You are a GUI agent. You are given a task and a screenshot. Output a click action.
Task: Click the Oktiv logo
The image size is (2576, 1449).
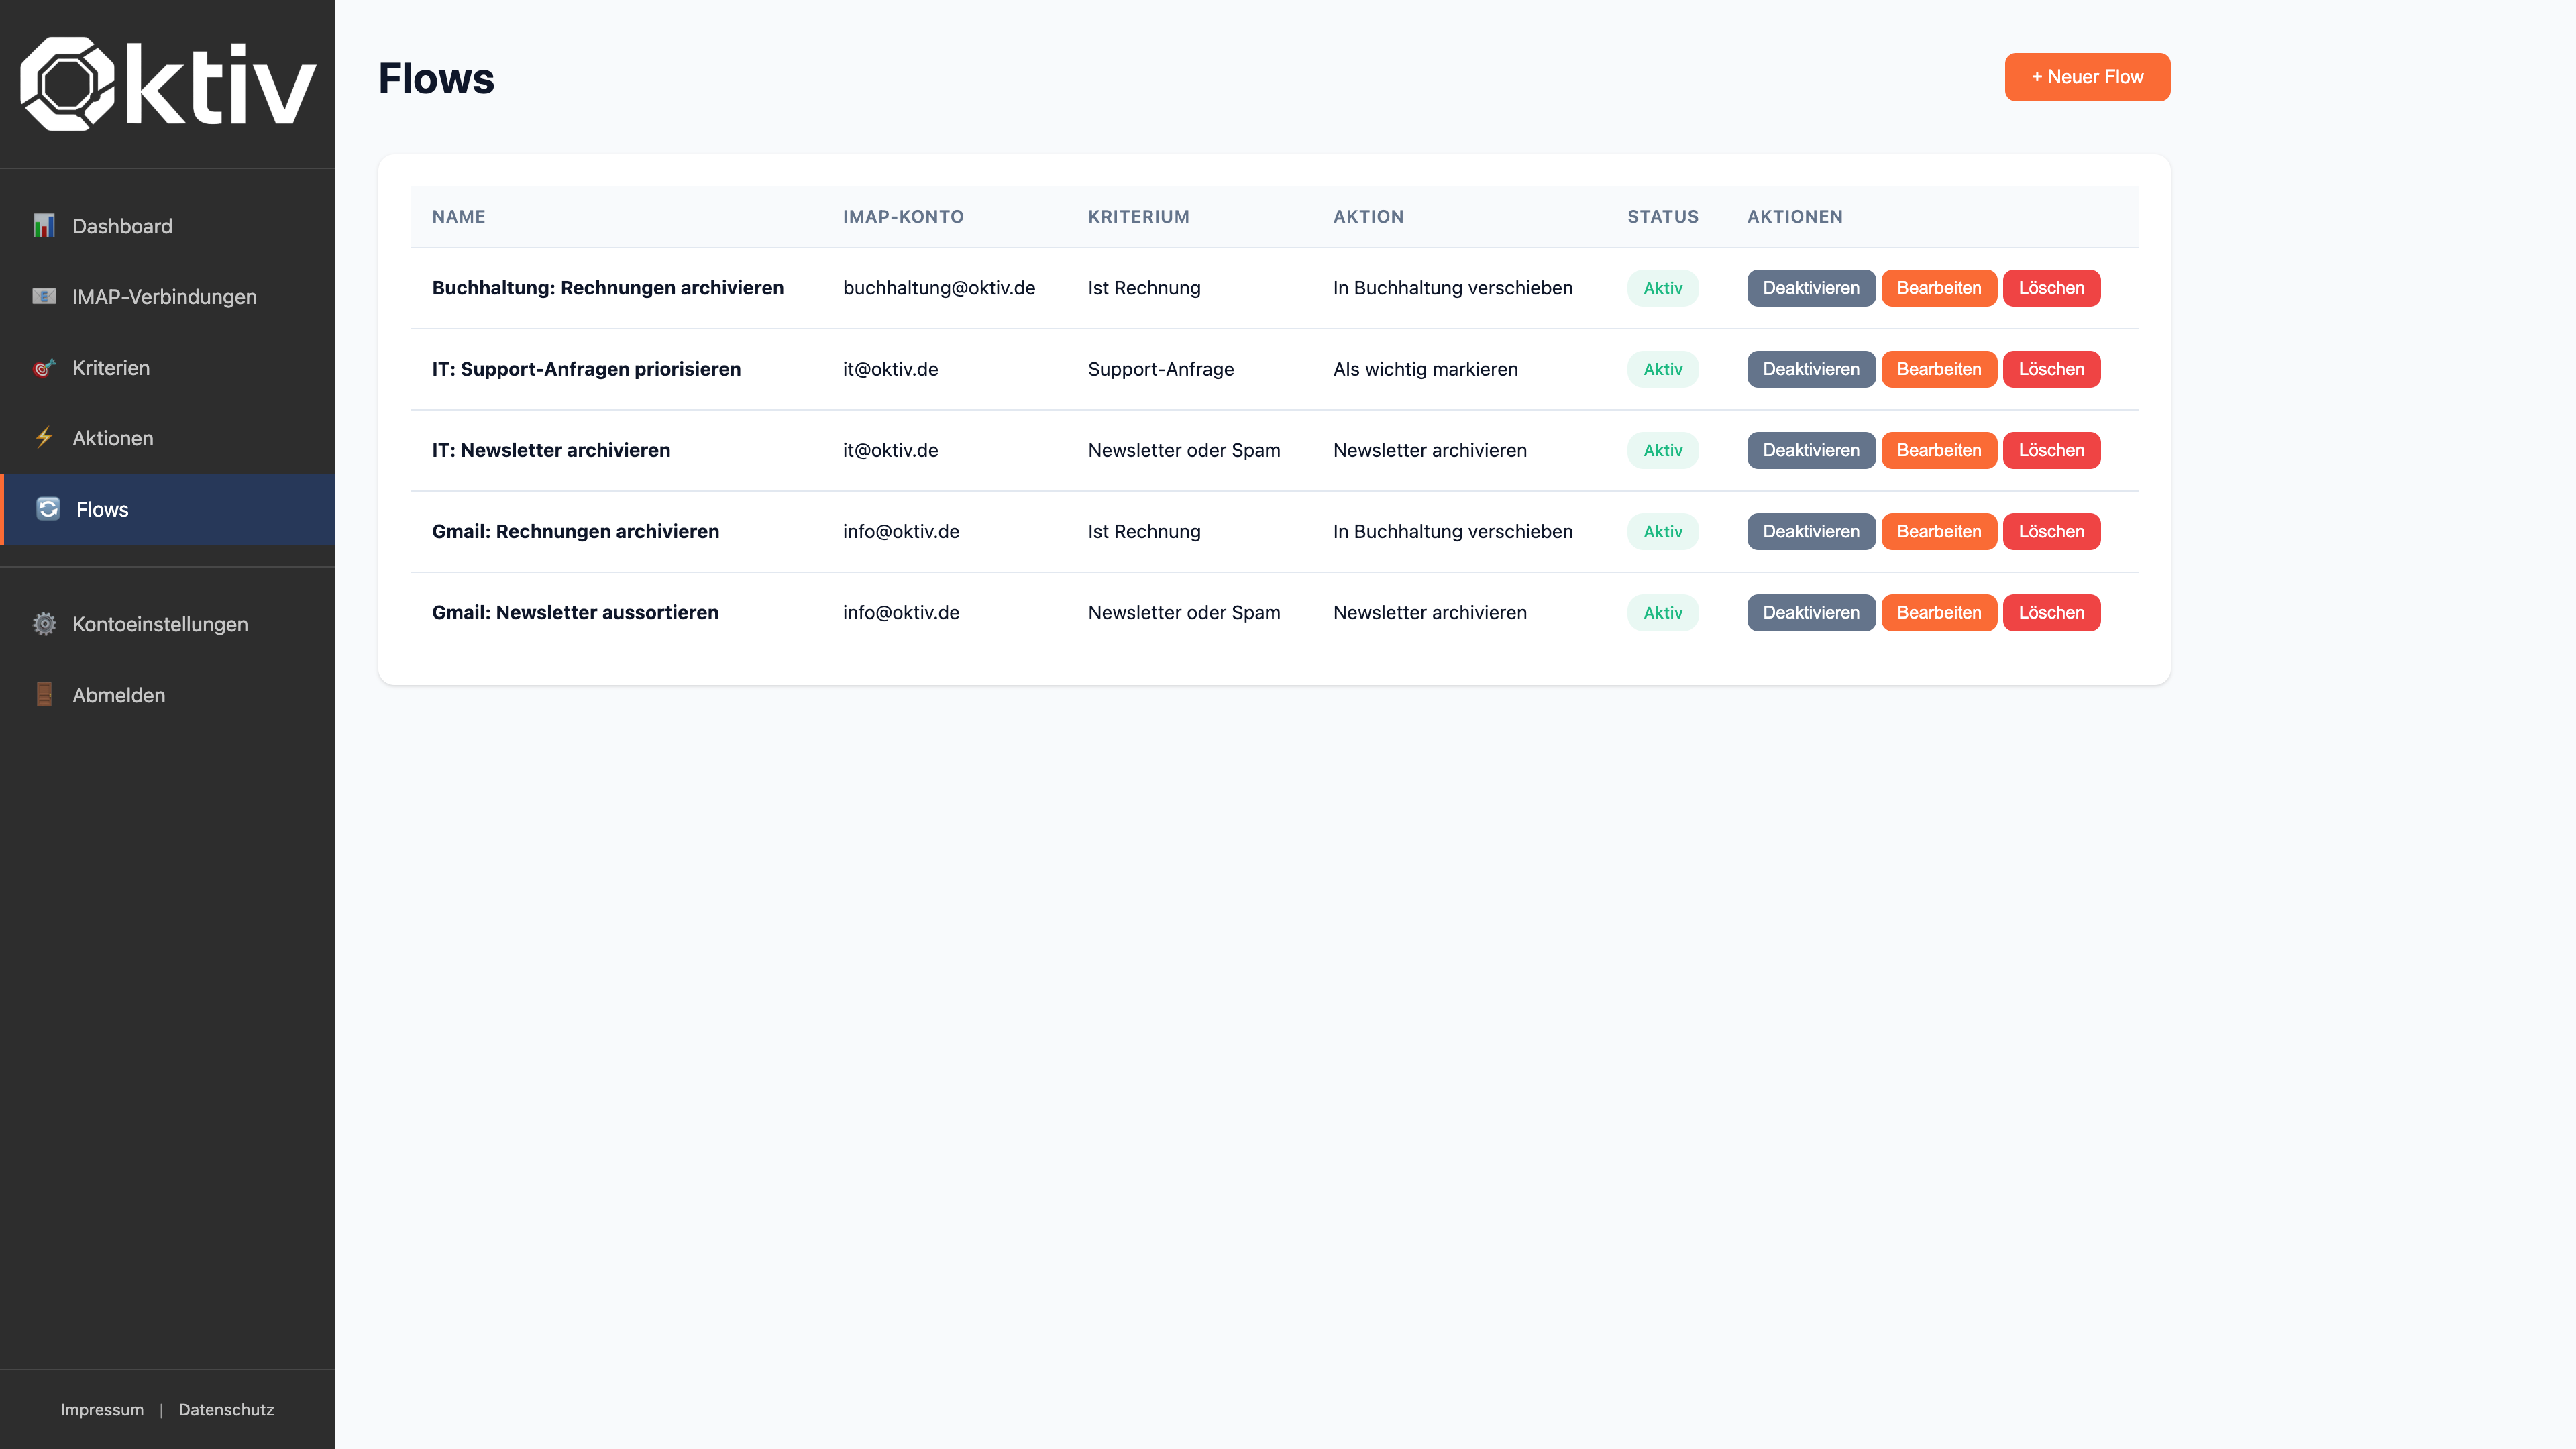pyautogui.click(x=168, y=84)
